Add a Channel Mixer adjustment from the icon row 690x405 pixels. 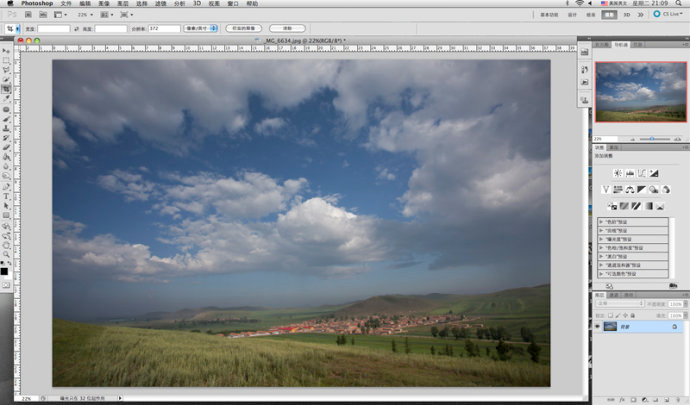click(666, 190)
